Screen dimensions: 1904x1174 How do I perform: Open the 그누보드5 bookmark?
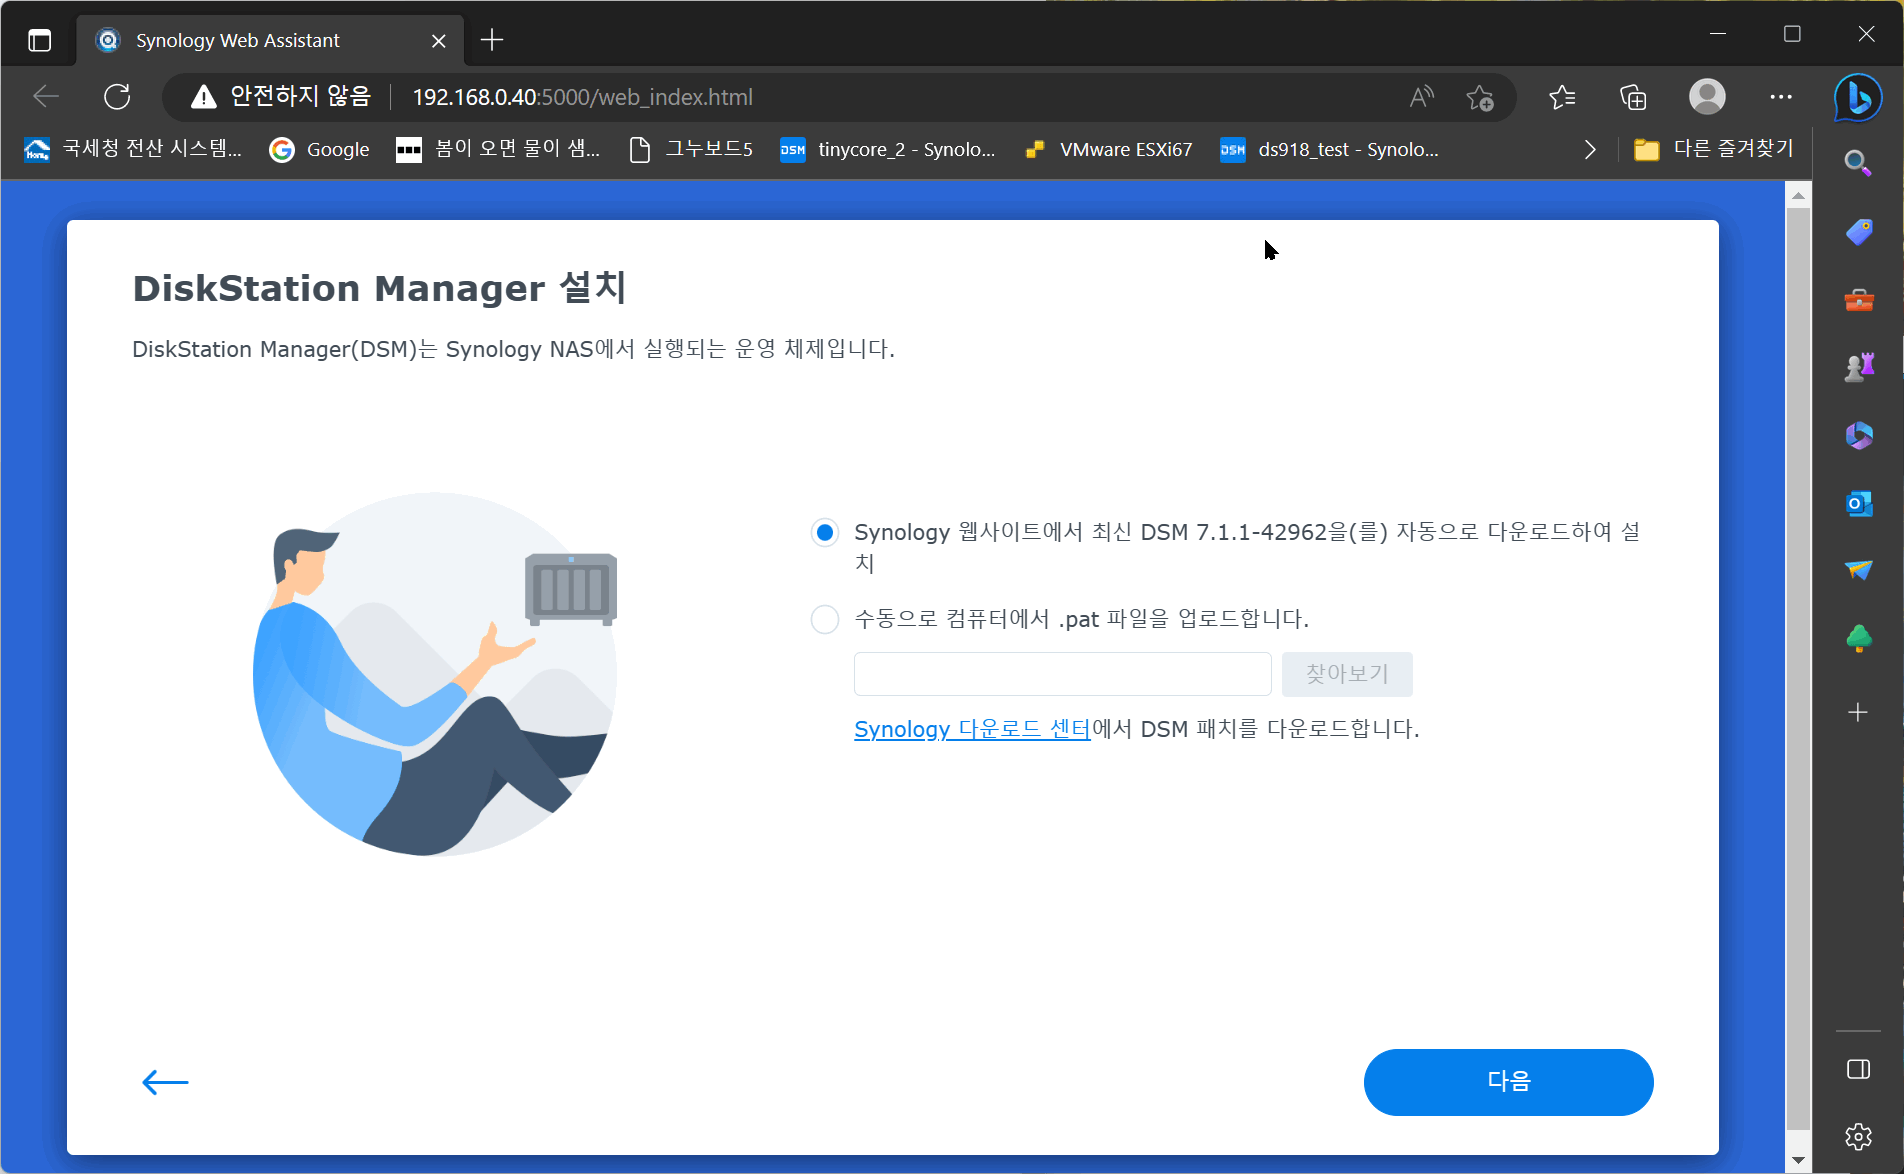click(691, 149)
